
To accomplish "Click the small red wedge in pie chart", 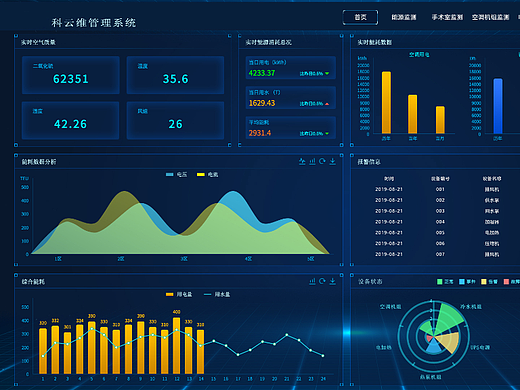I will pyautogui.click(x=429, y=338).
